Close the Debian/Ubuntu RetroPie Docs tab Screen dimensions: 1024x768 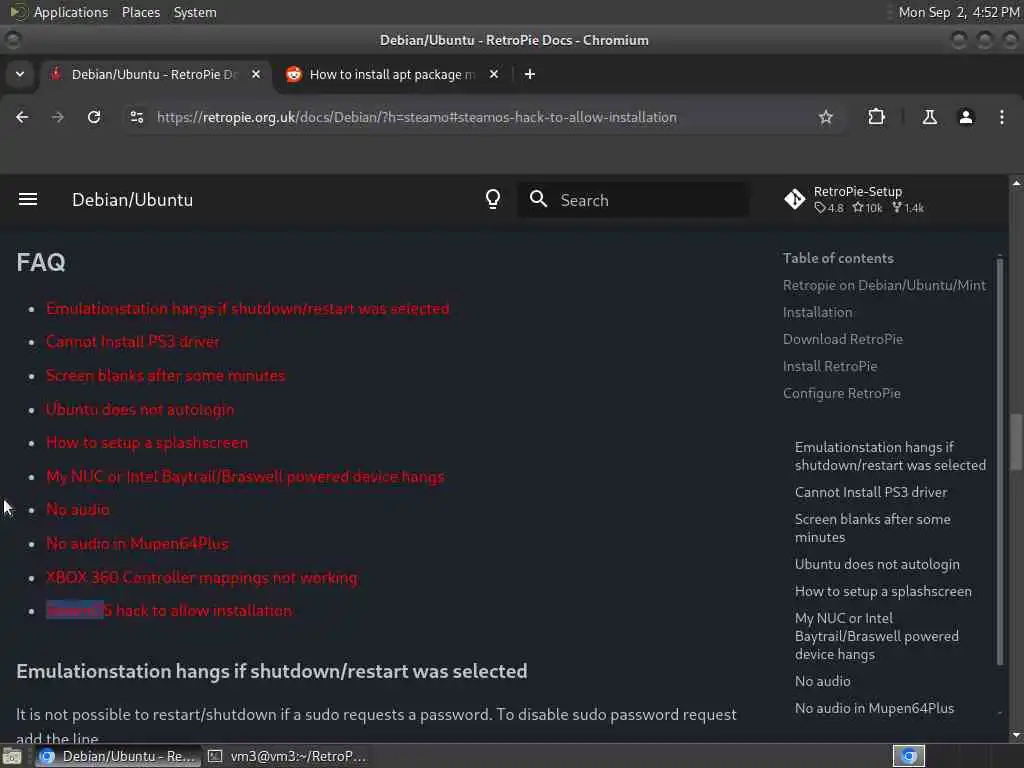click(x=256, y=74)
